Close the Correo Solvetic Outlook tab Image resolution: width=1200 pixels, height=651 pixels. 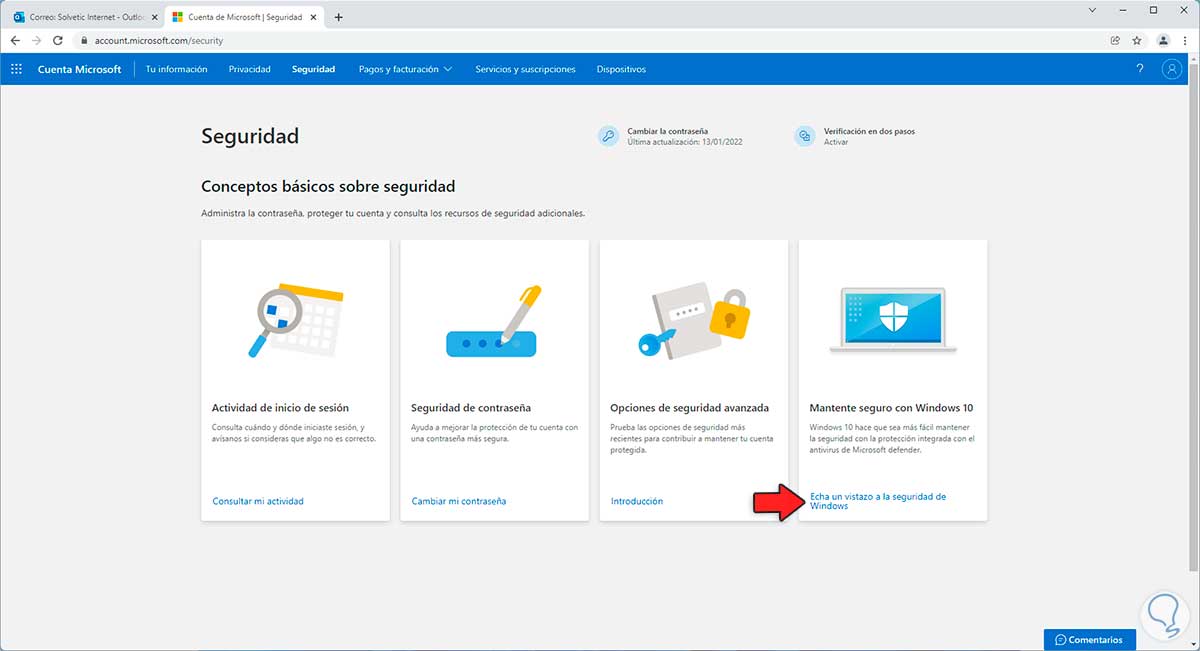tap(154, 17)
